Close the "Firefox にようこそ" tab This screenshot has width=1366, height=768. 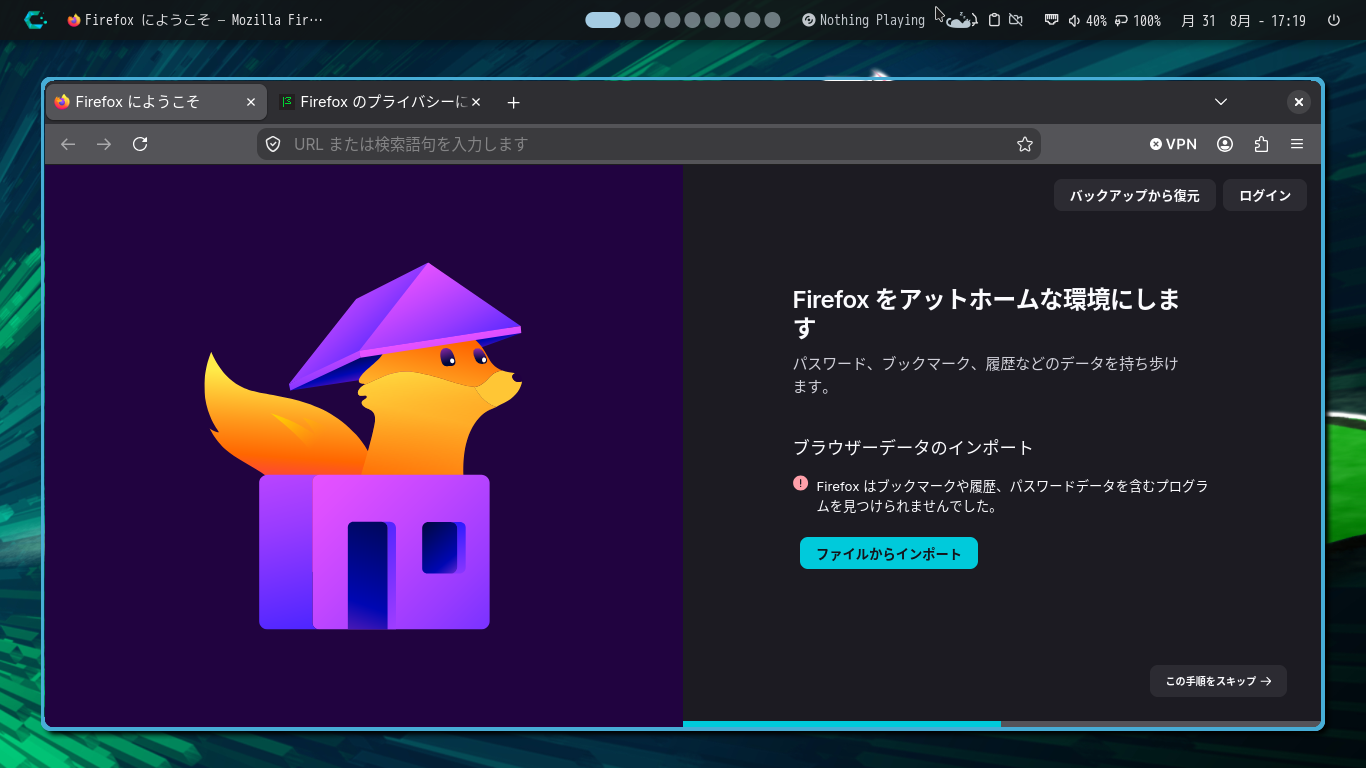251,102
